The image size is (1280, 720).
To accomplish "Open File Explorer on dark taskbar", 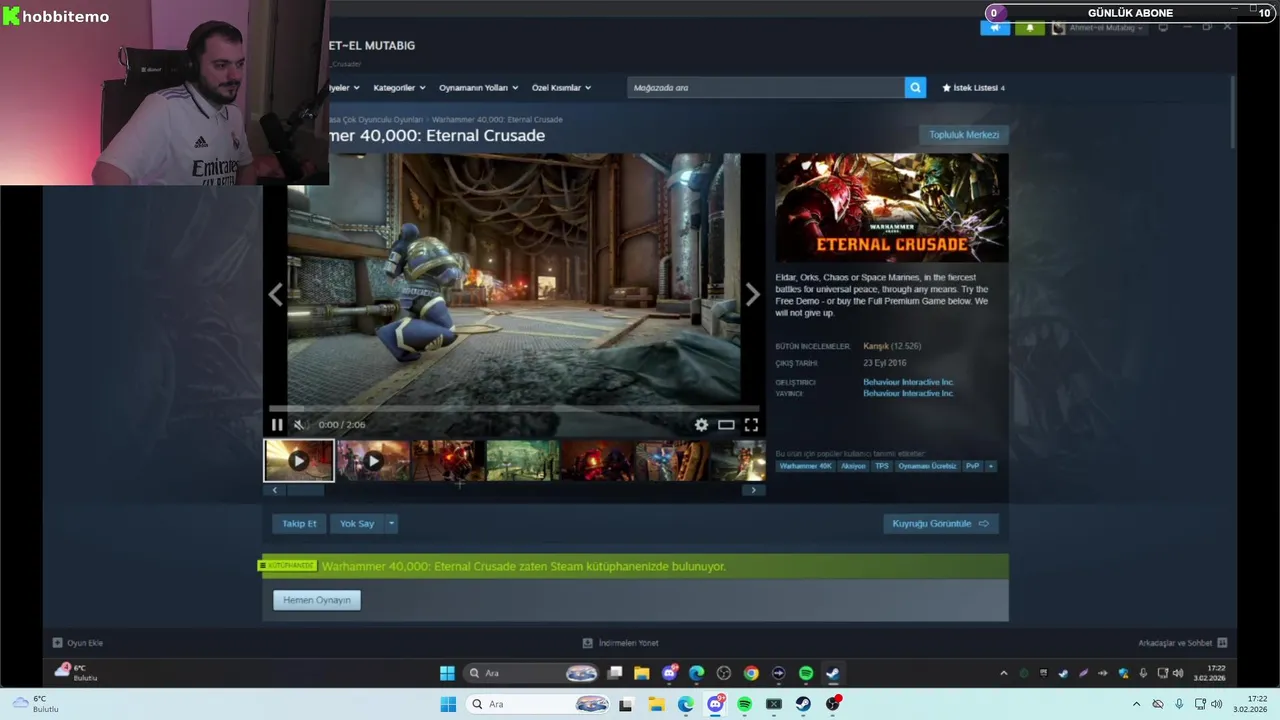I will 642,674.
